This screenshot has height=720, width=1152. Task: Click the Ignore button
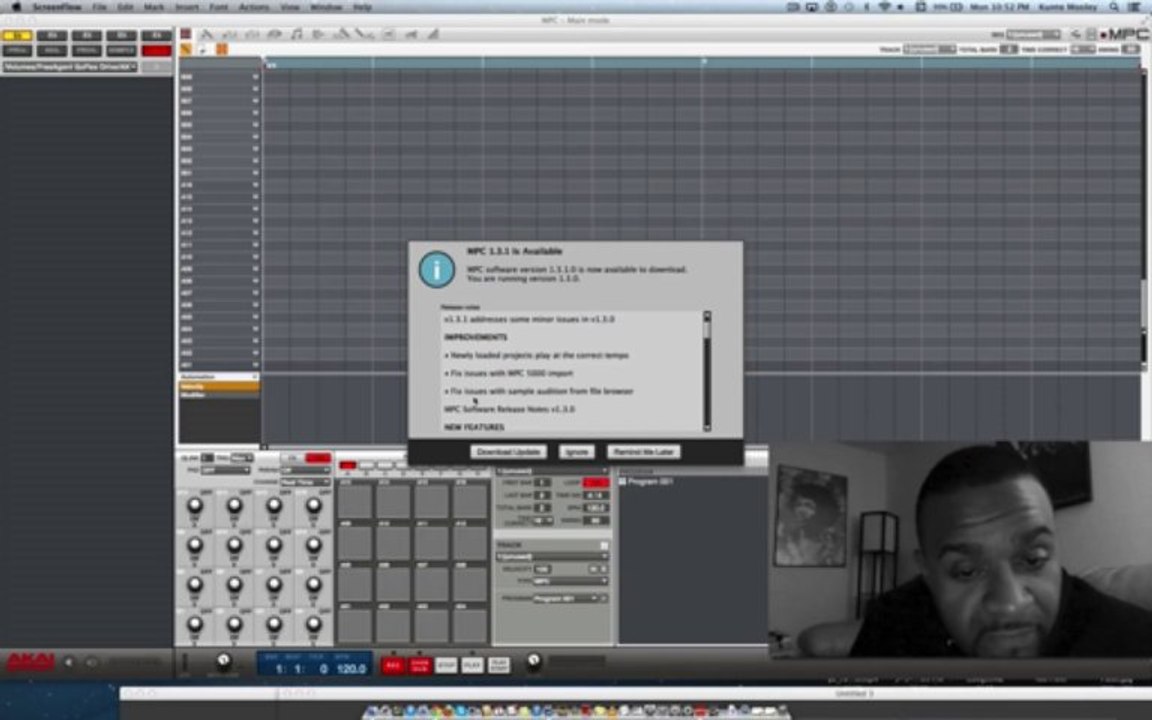tap(577, 452)
